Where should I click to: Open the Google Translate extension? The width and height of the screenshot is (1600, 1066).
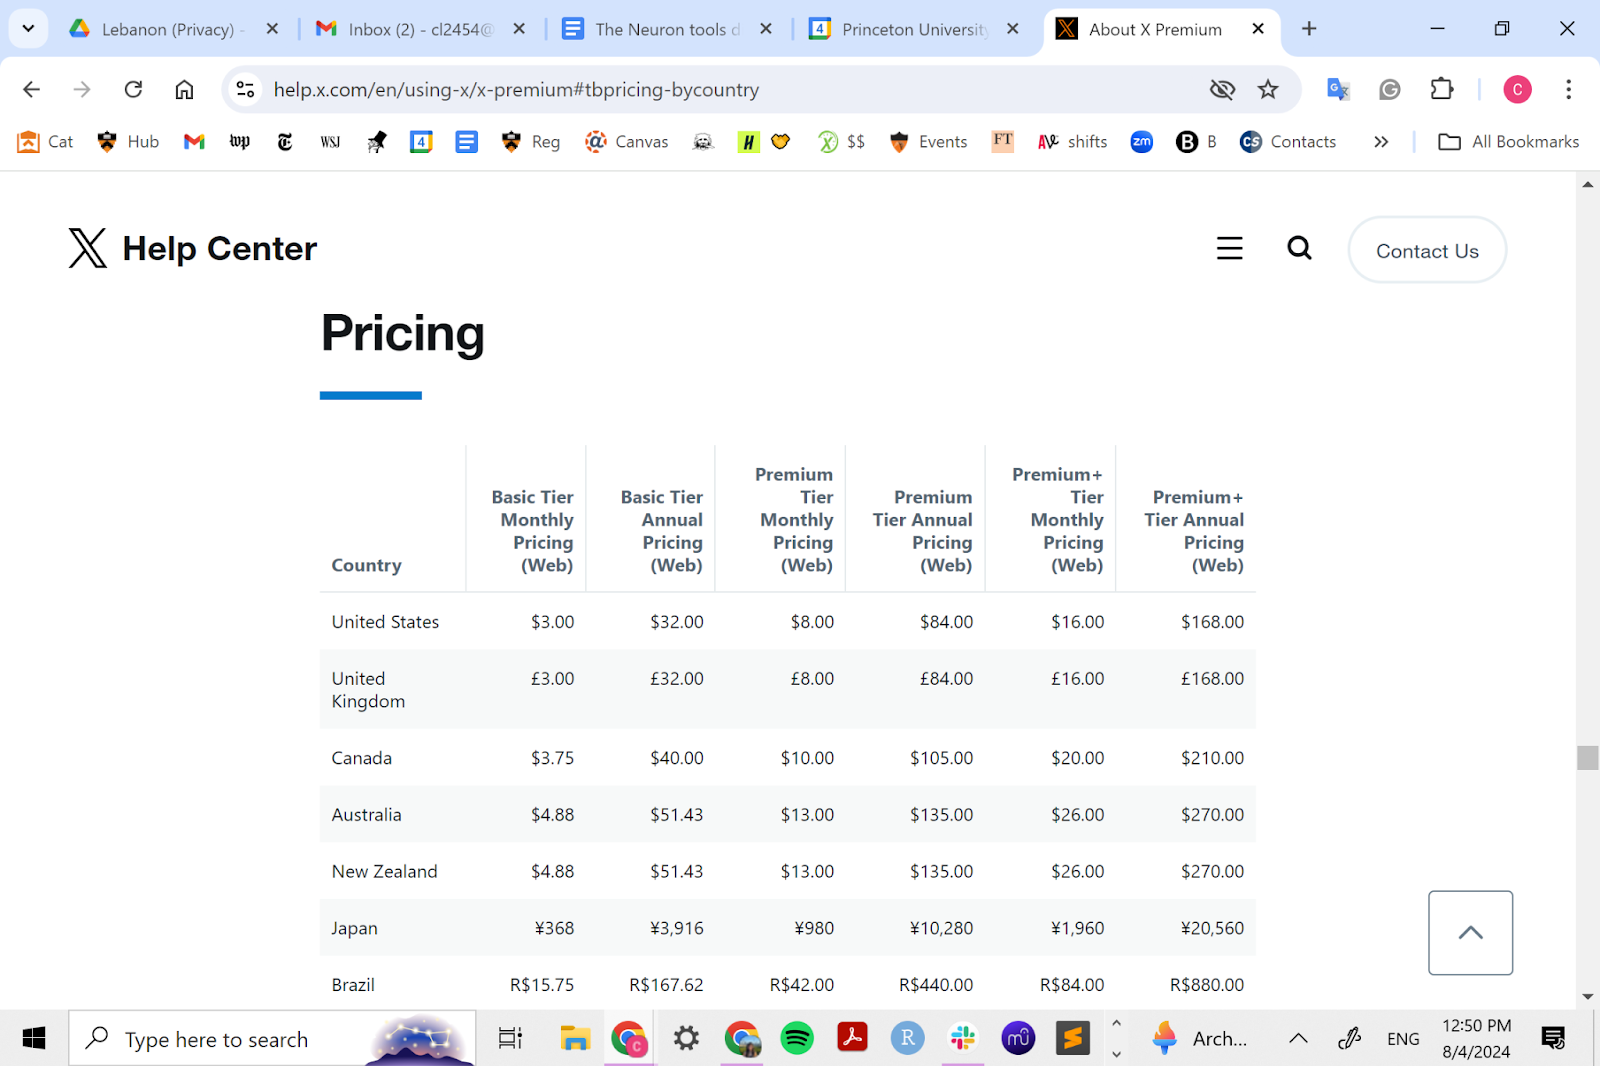coord(1338,89)
